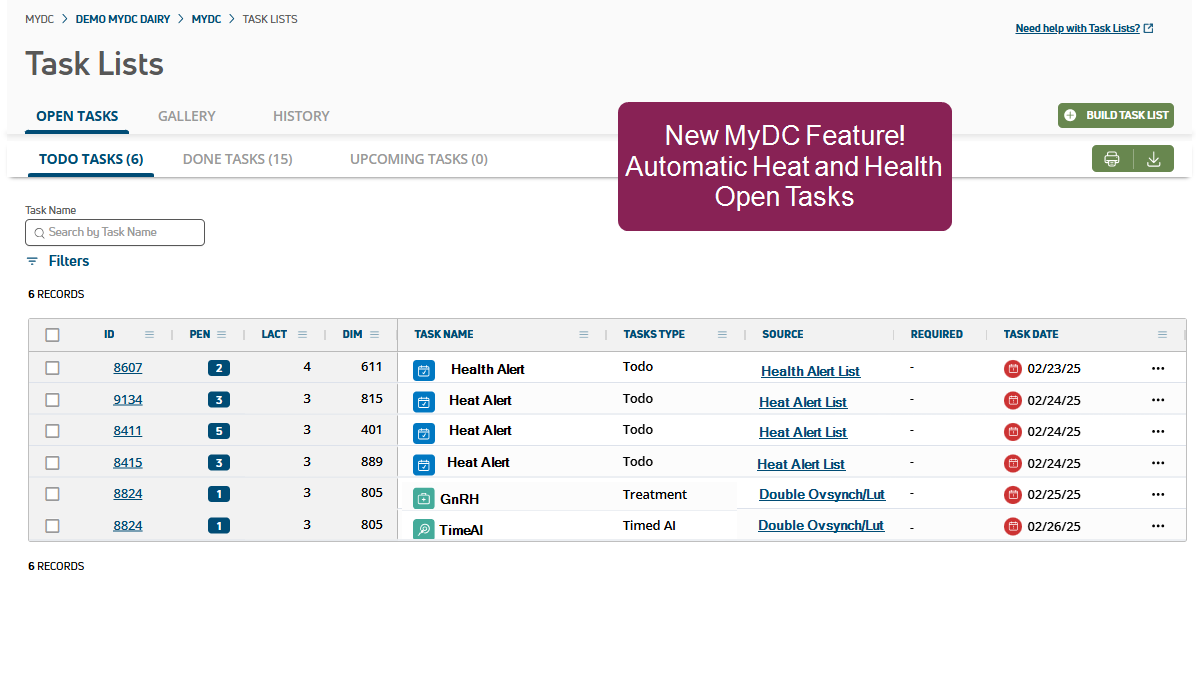Click the Health Alert task icon

click(x=424, y=371)
